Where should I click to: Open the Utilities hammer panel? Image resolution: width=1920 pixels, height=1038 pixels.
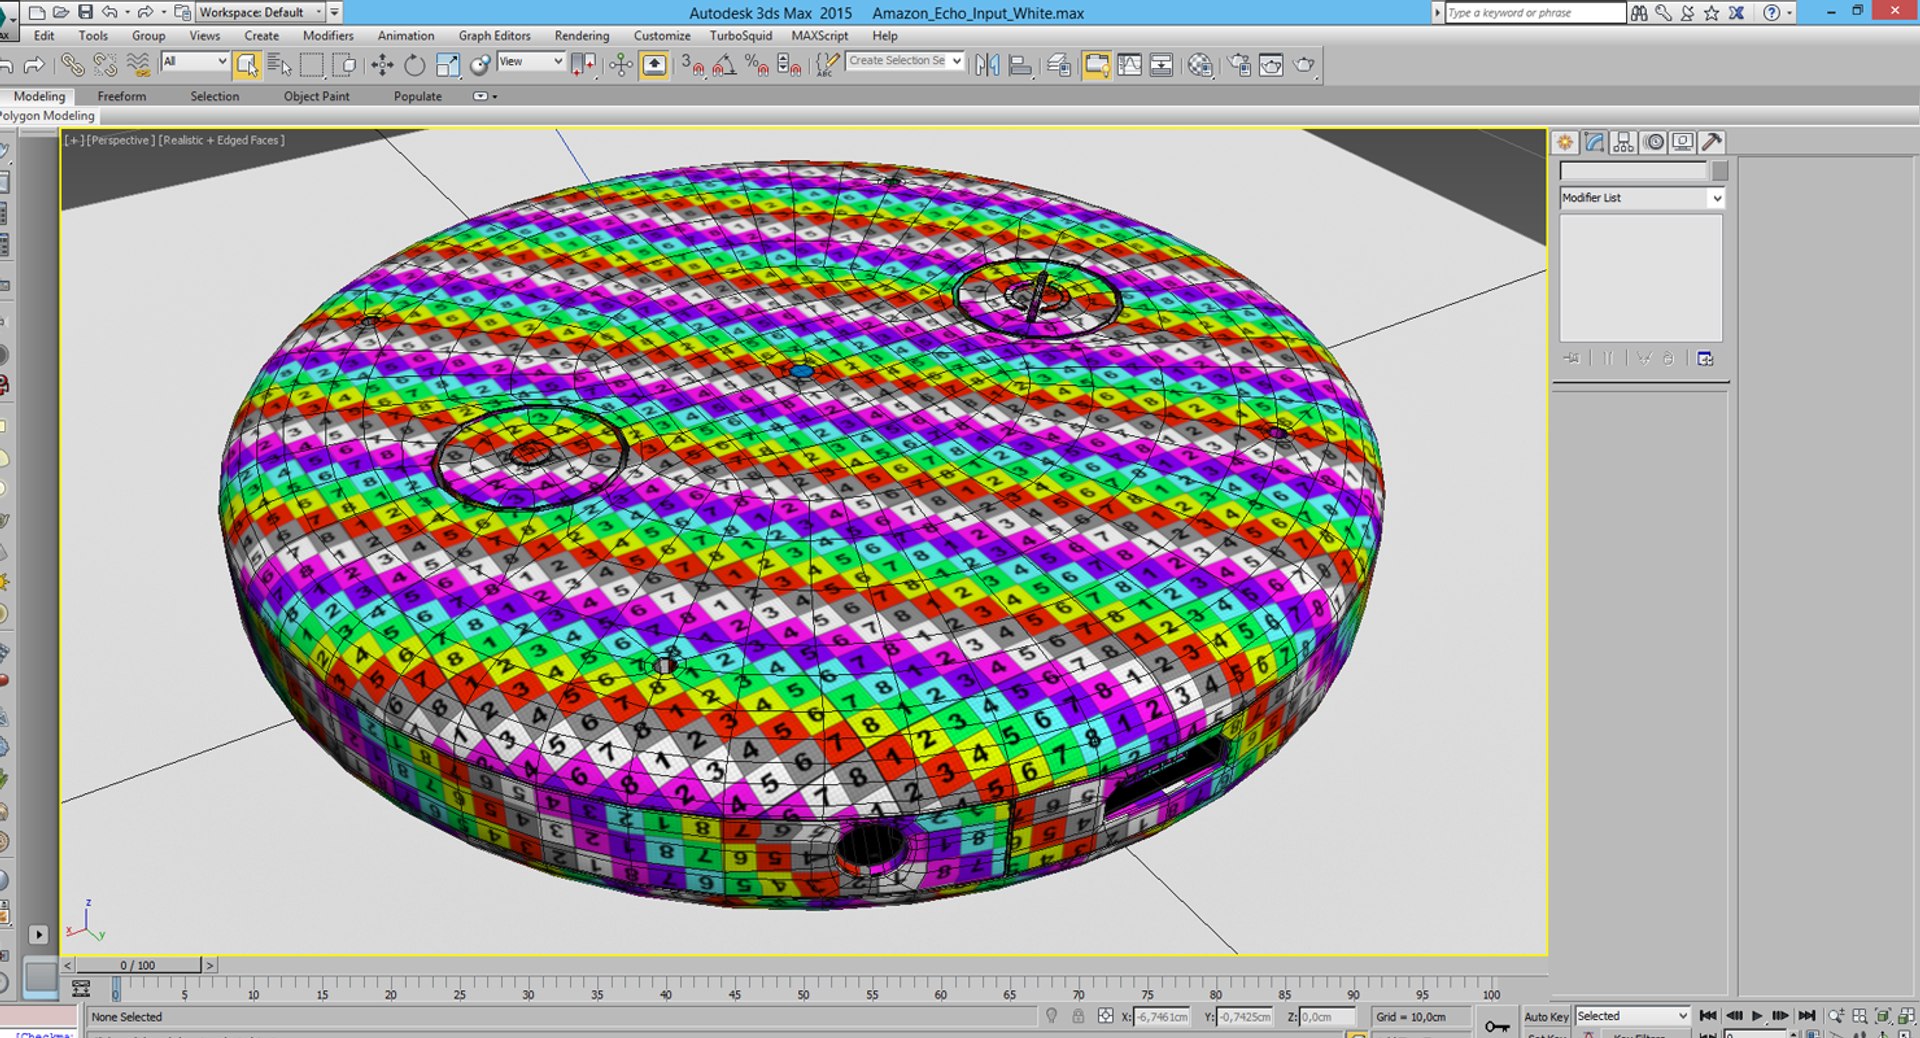[1712, 142]
